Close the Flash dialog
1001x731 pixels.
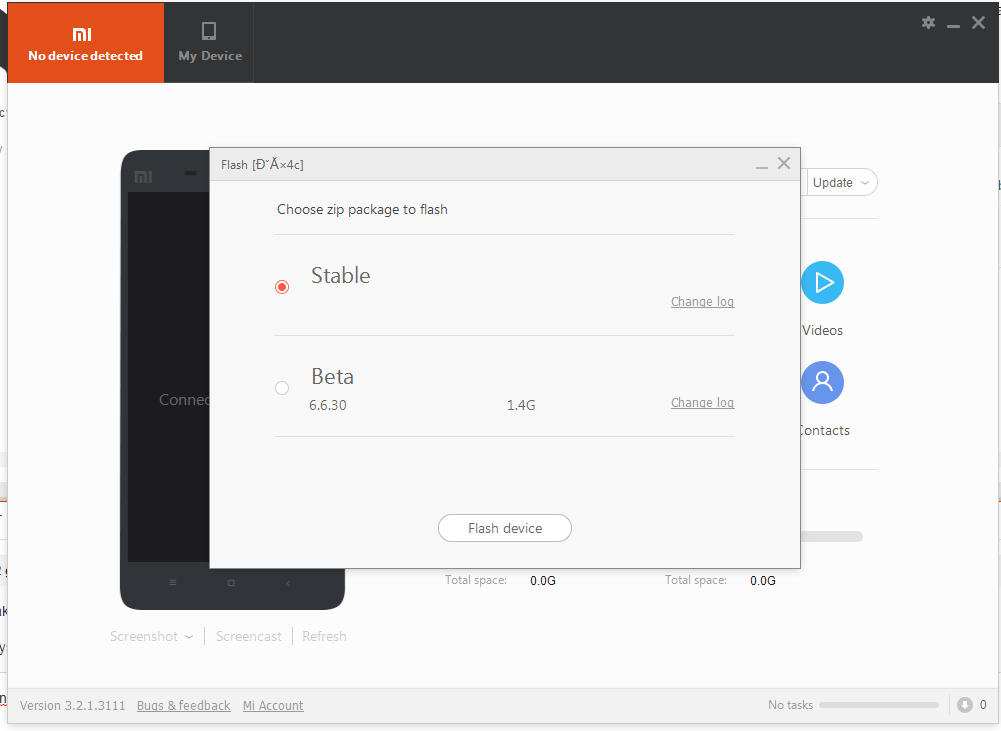pyautogui.click(x=784, y=163)
